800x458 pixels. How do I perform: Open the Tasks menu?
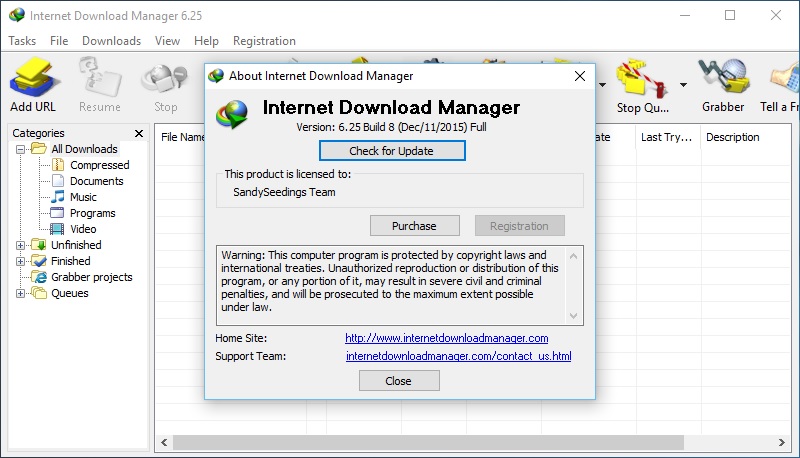tap(22, 41)
